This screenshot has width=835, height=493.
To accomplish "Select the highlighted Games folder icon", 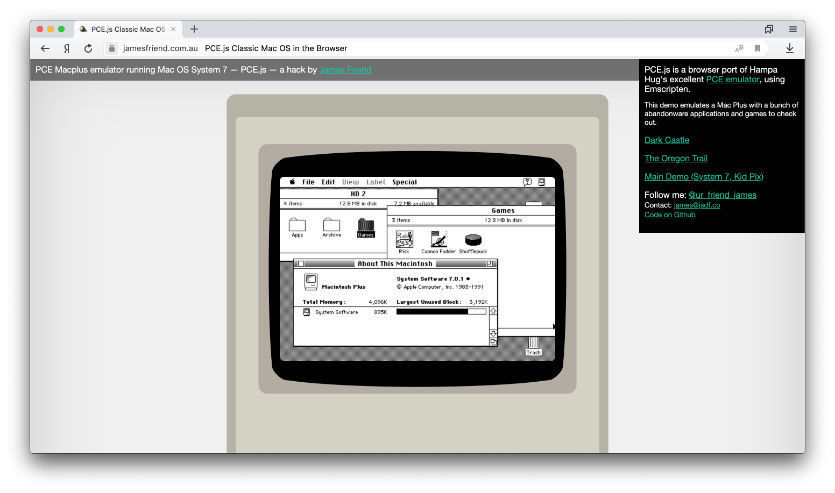I will [x=365, y=227].
